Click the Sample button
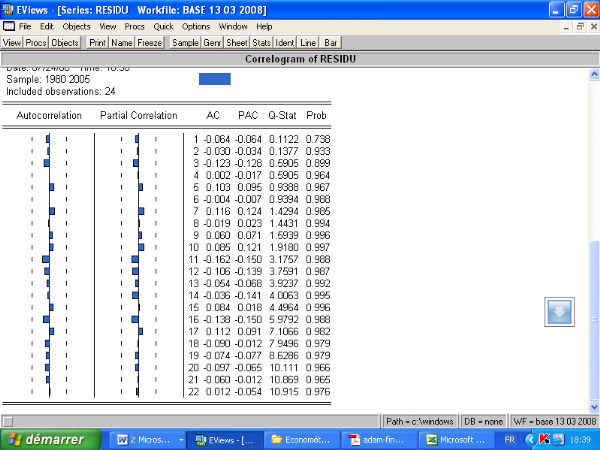 coord(185,42)
